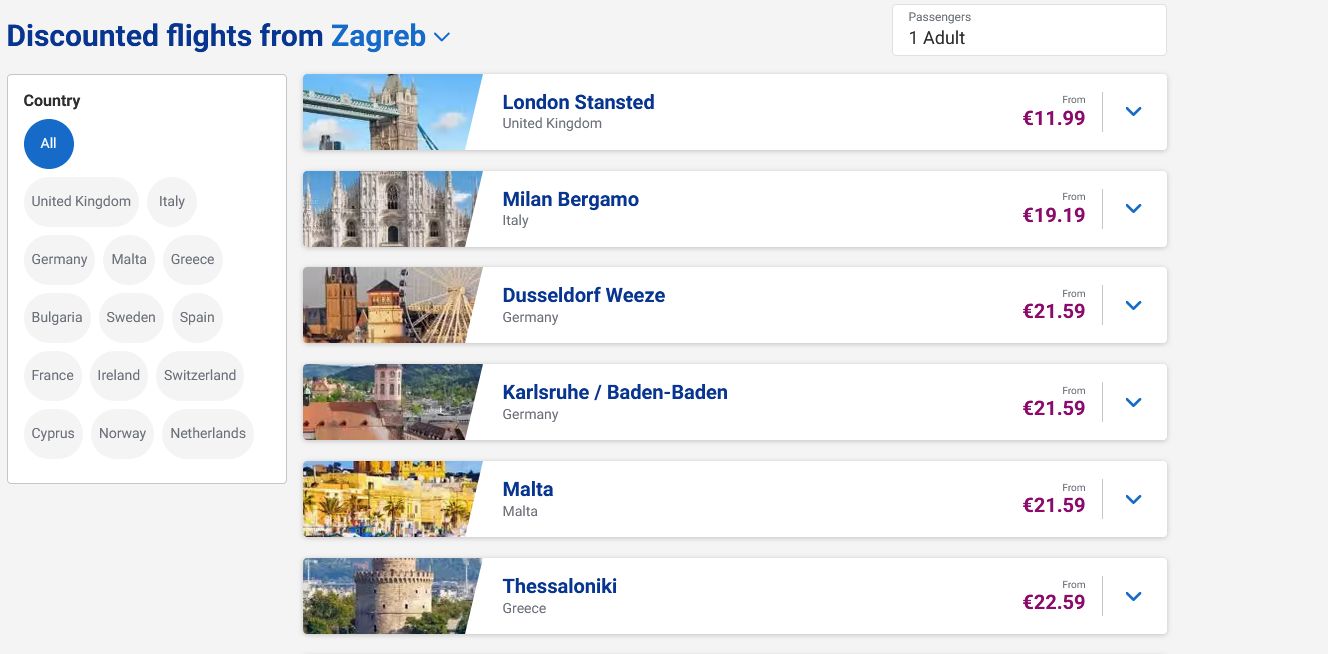
Task: Open the Karlsruhe / Baden-Baden destination
Action: pos(615,392)
